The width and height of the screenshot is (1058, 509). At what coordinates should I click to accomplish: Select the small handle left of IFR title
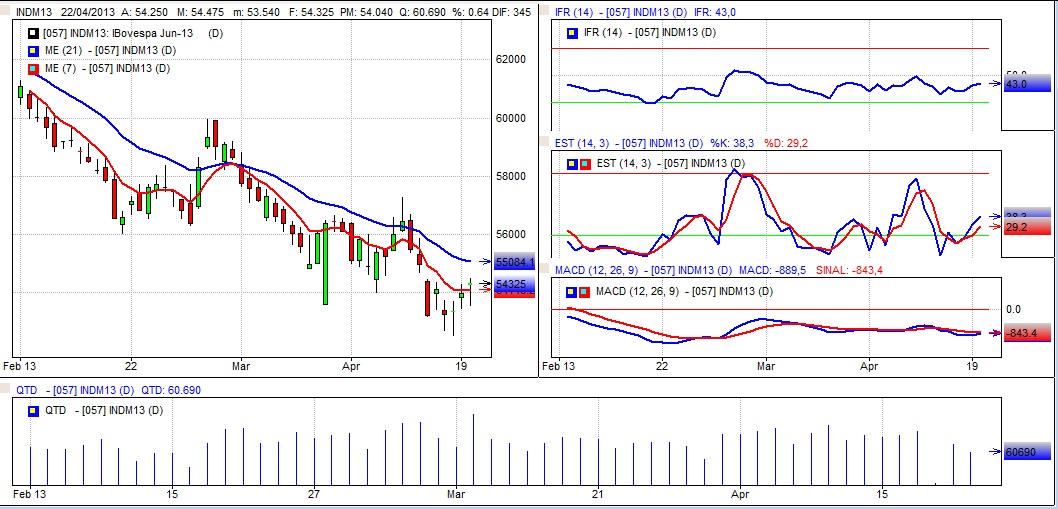(x=543, y=12)
